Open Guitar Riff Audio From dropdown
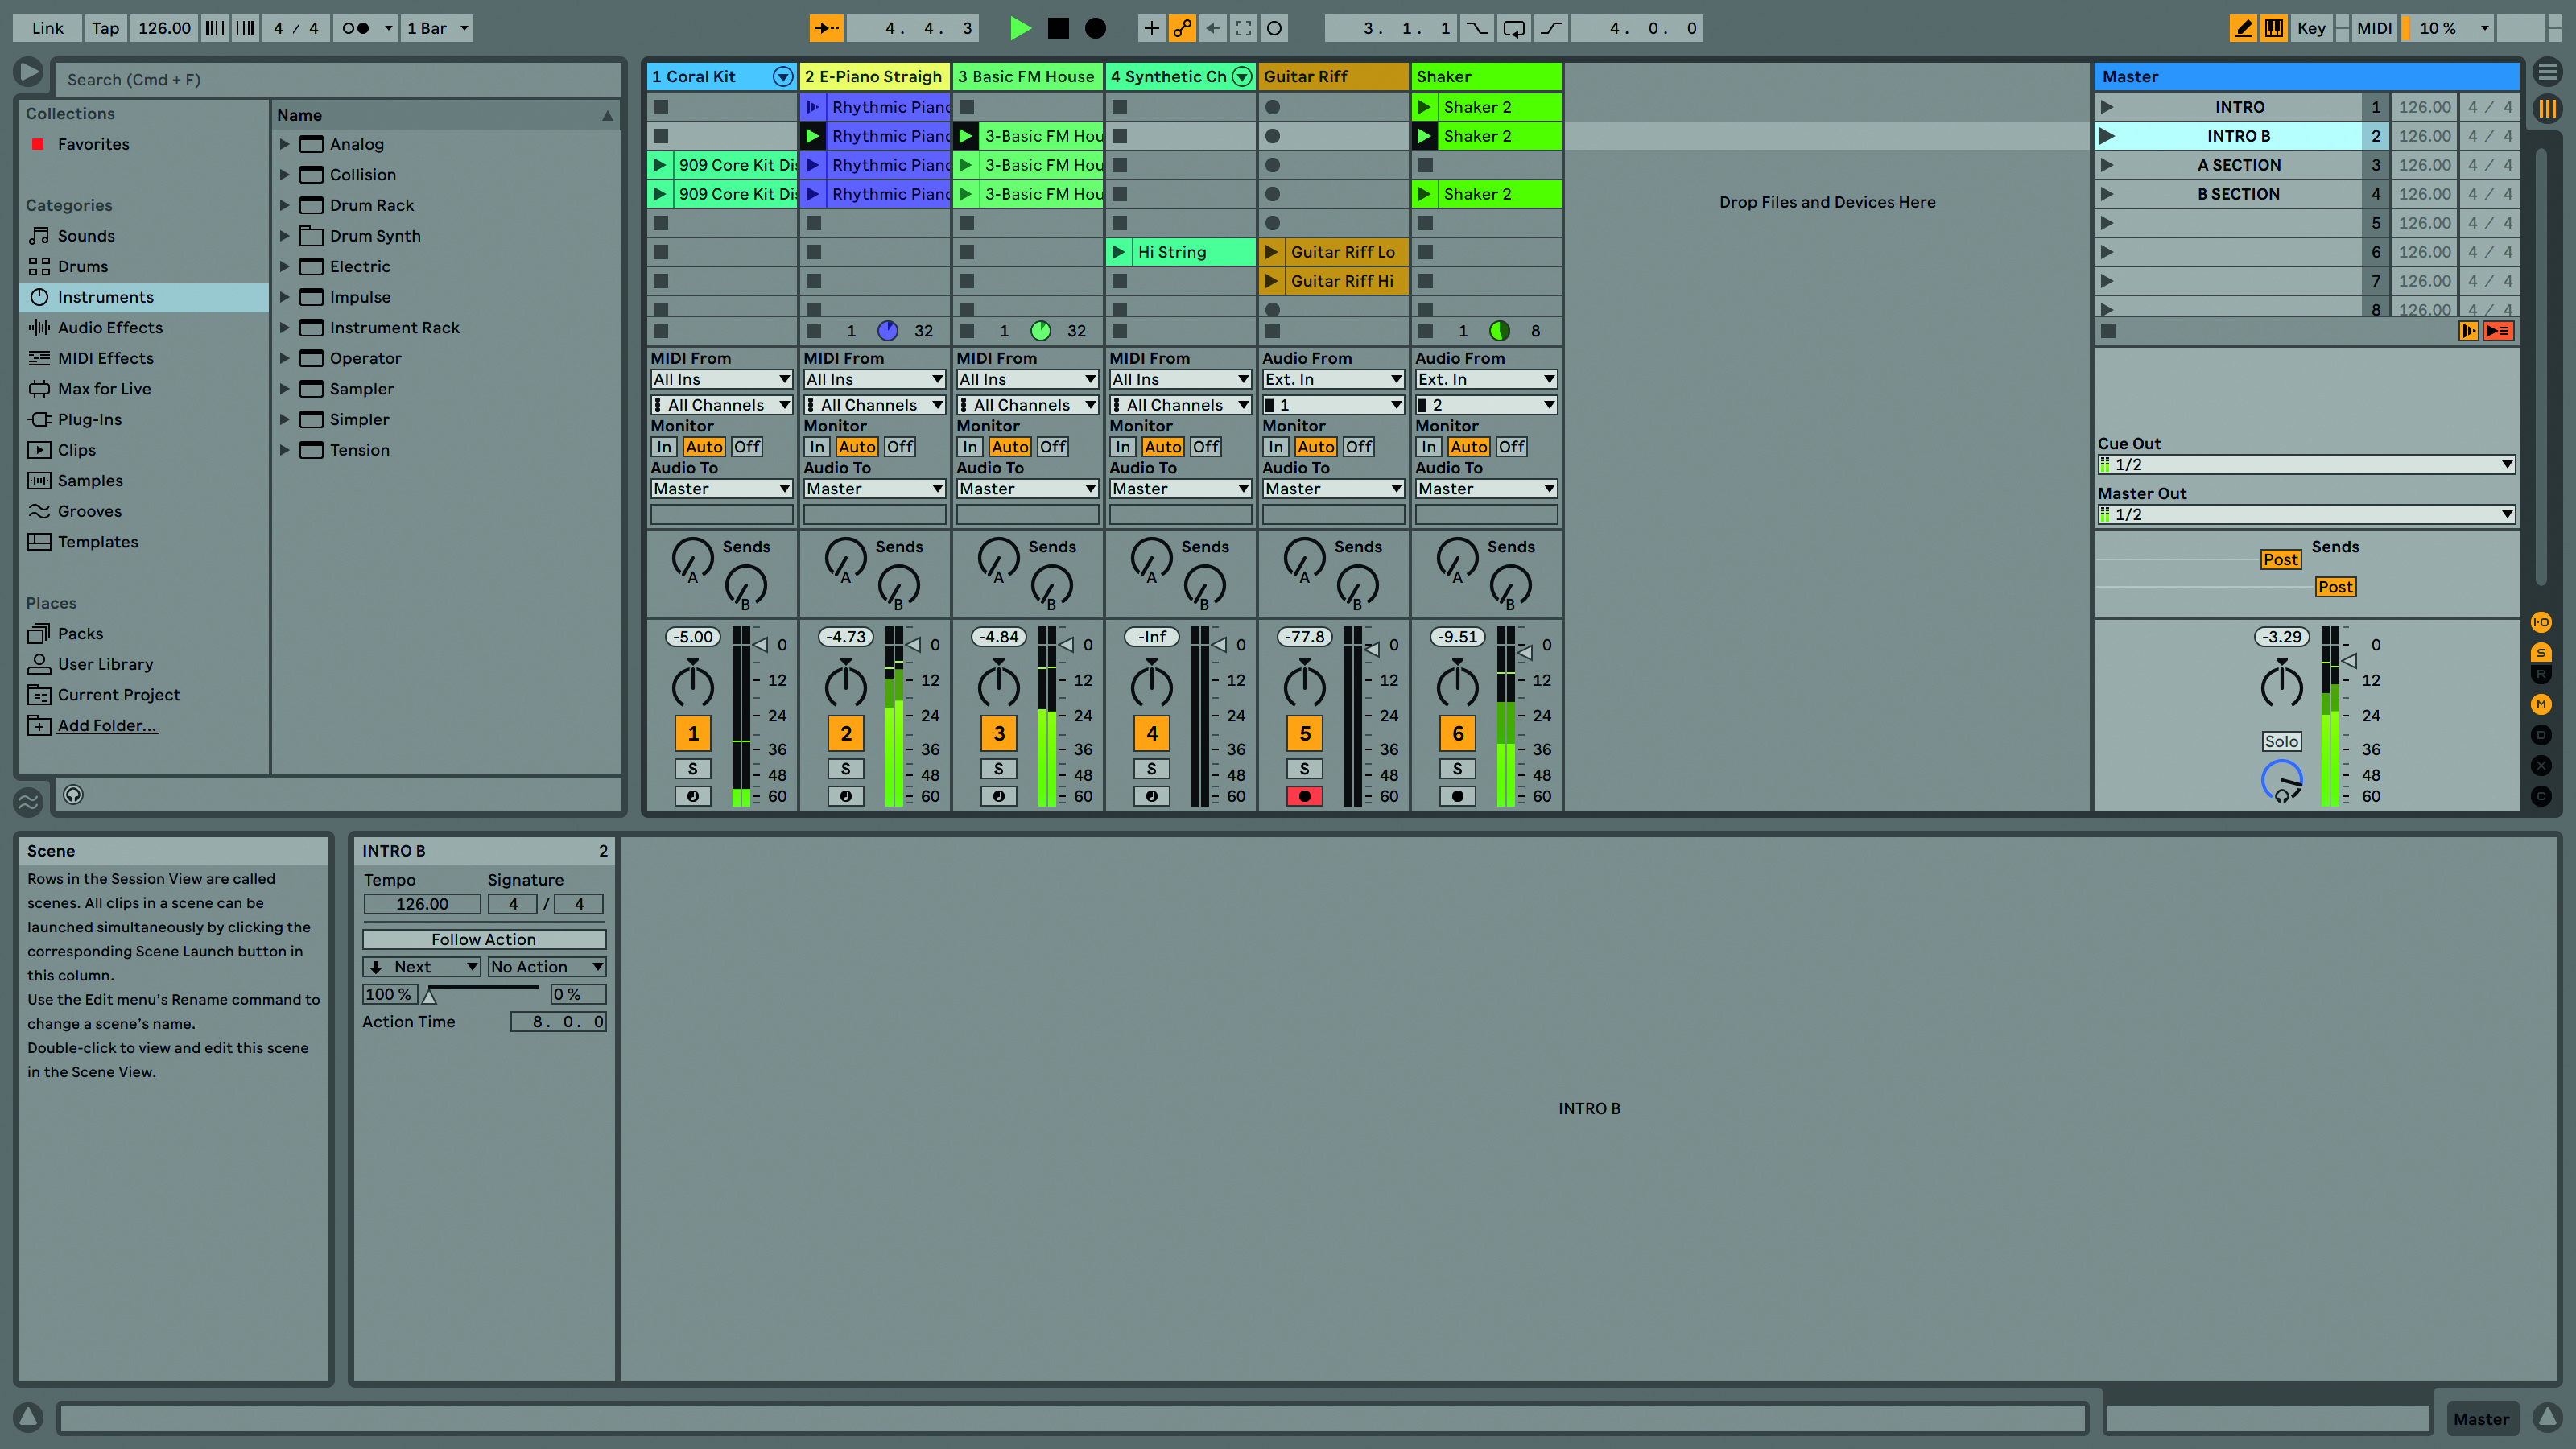The image size is (2576, 1449). [1333, 379]
